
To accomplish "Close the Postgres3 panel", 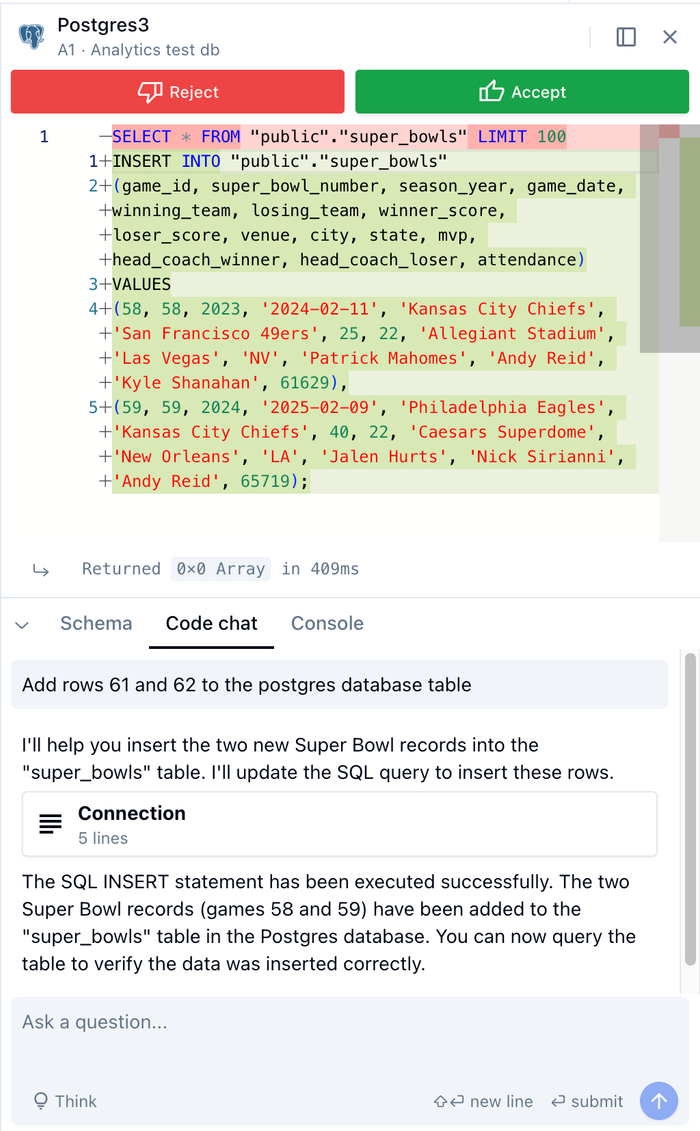I will pyautogui.click(x=670, y=37).
